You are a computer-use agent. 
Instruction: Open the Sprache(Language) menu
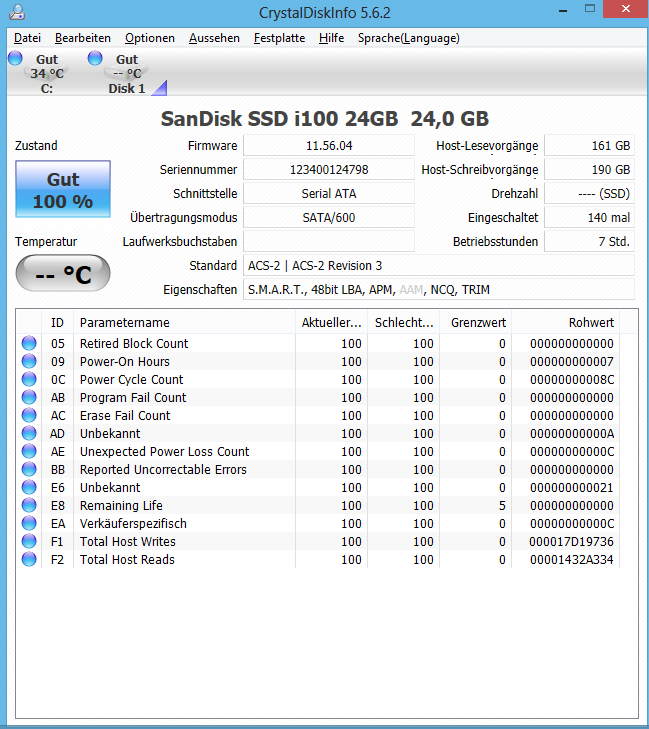[x=409, y=38]
